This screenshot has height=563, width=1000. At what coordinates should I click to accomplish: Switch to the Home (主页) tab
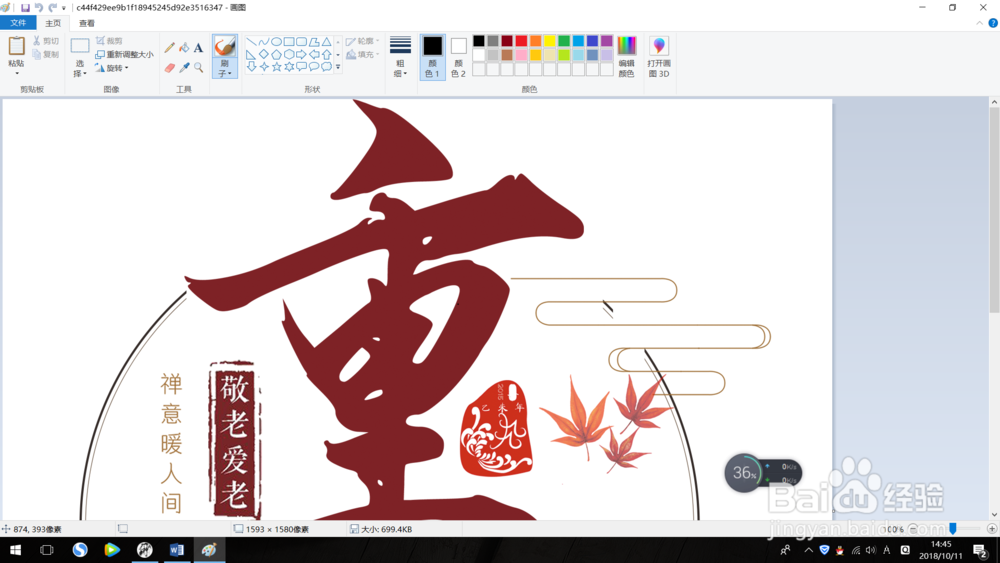pos(53,23)
